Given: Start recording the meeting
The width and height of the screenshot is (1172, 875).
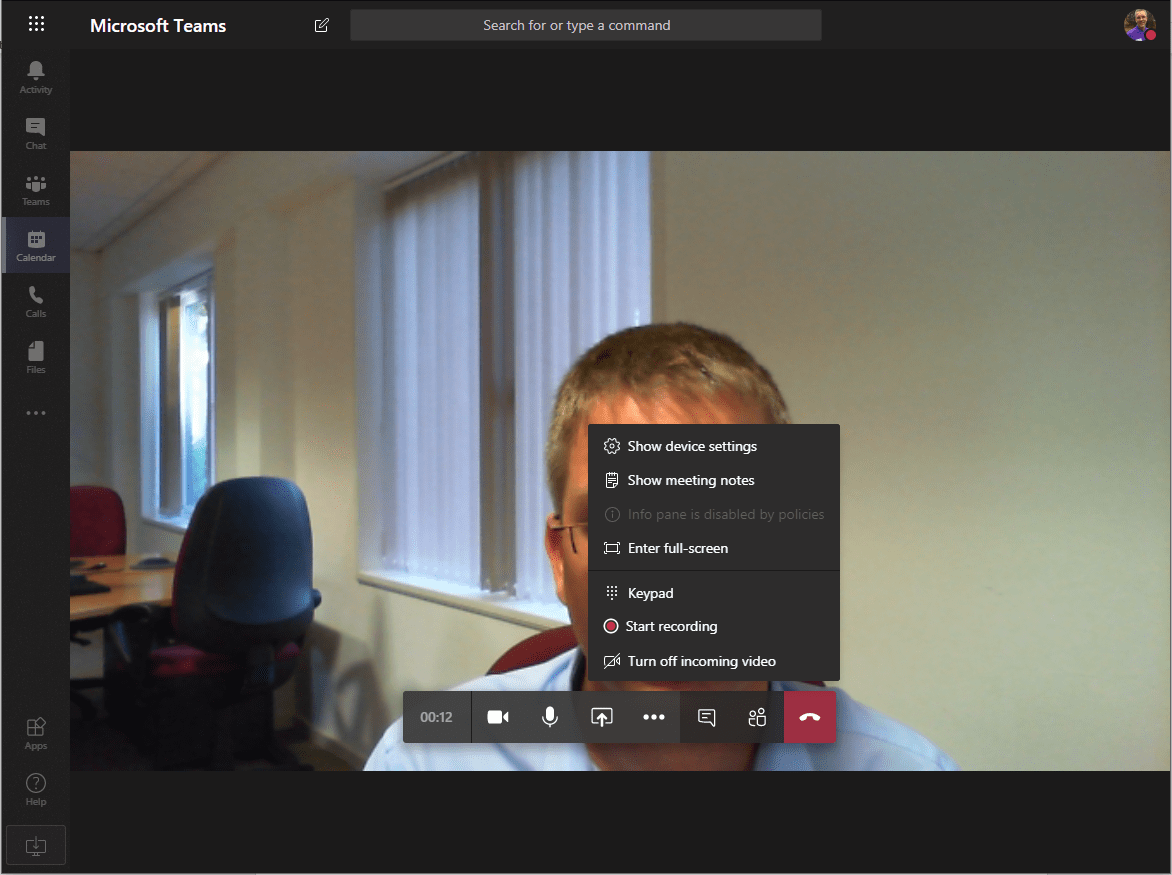Looking at the screenshot, I should [714, 626].
